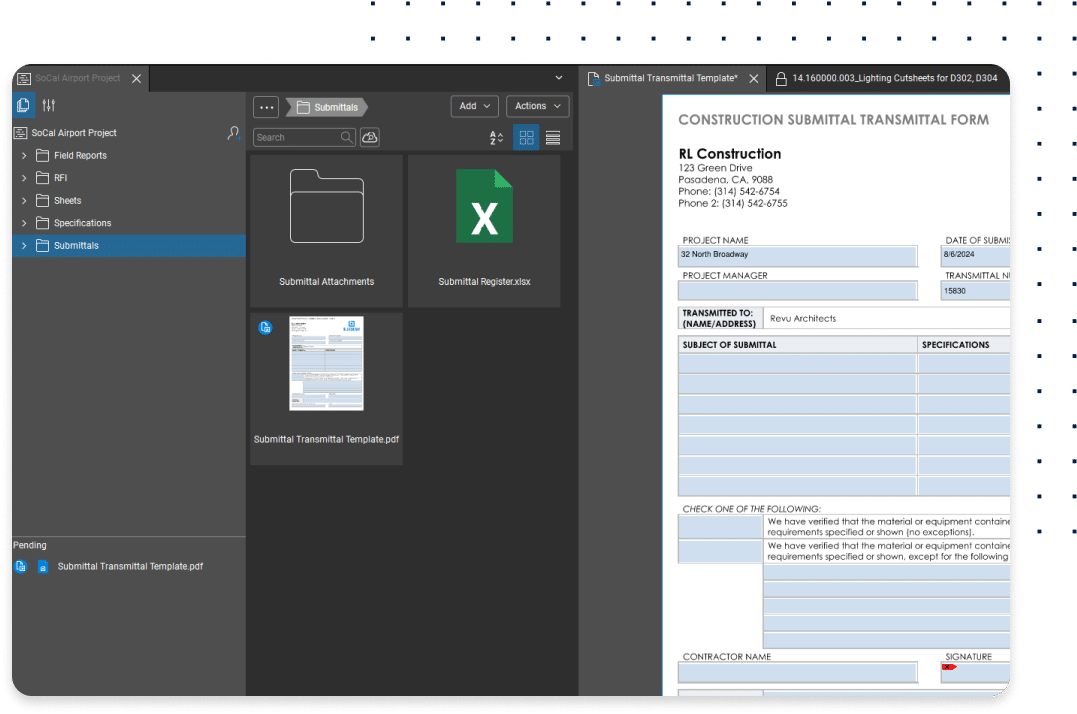Switch to thumbnail grid view
The width and height of the screenshot is (1077, 714).
coord(526,138)
